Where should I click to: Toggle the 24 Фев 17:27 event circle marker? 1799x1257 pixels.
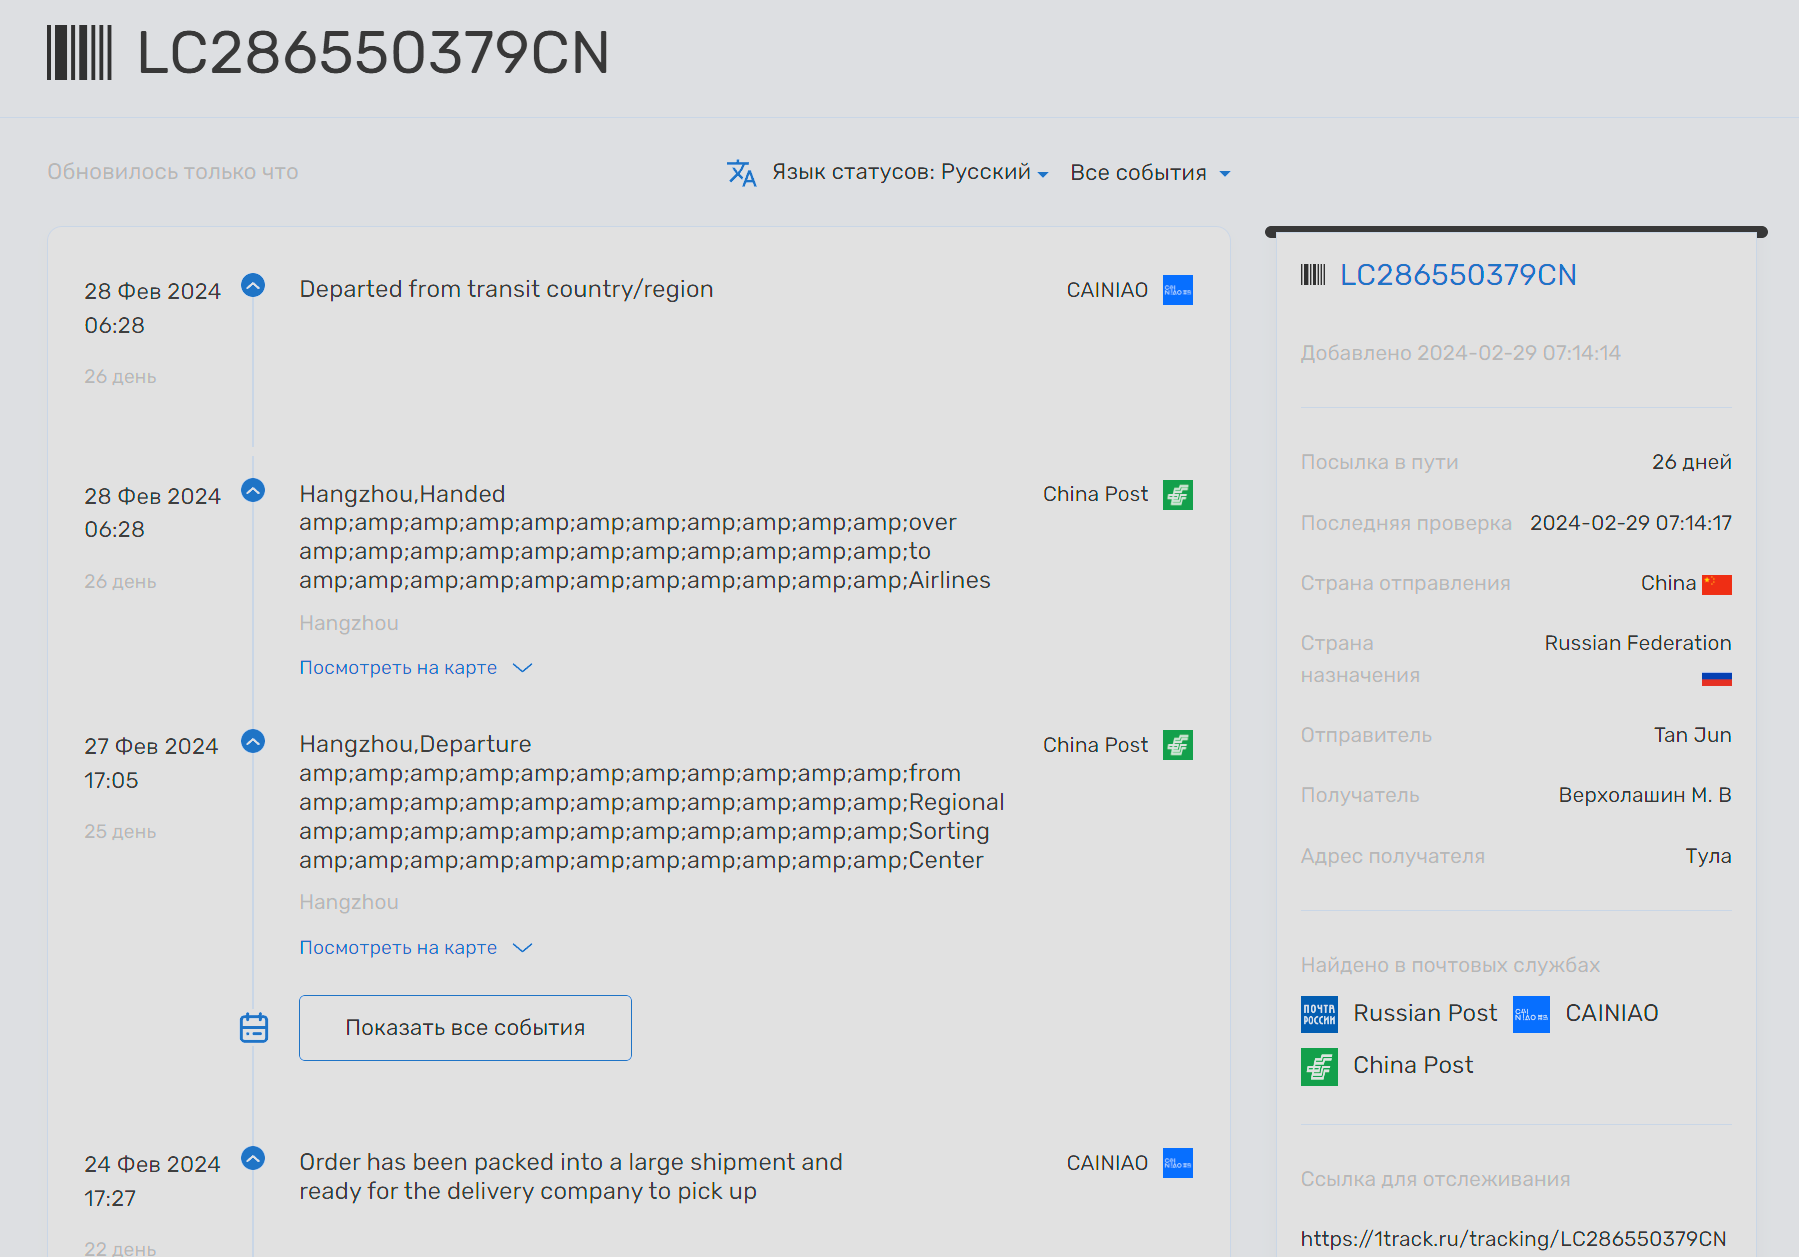point(253,1158)
